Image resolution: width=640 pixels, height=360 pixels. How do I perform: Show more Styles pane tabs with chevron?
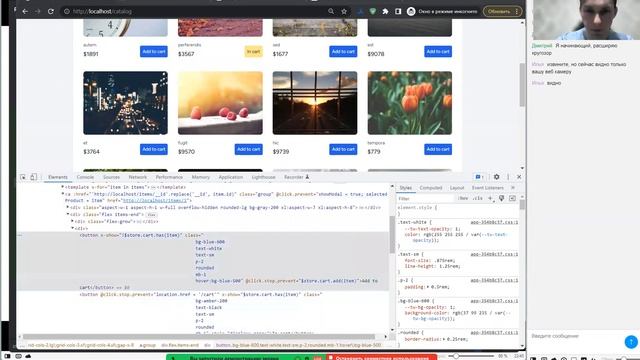(513, 188)
